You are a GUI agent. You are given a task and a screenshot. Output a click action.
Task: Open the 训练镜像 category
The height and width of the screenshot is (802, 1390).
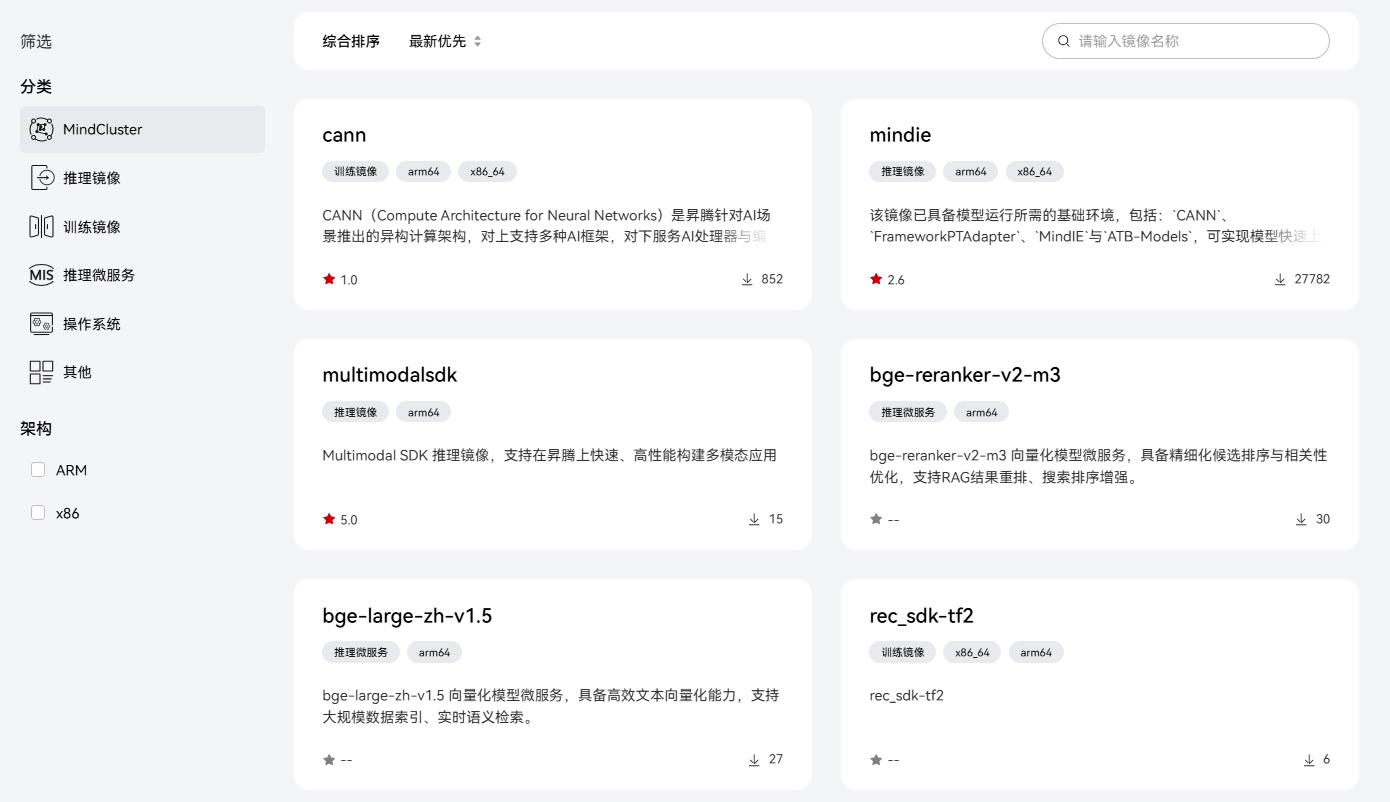point(143,227)
